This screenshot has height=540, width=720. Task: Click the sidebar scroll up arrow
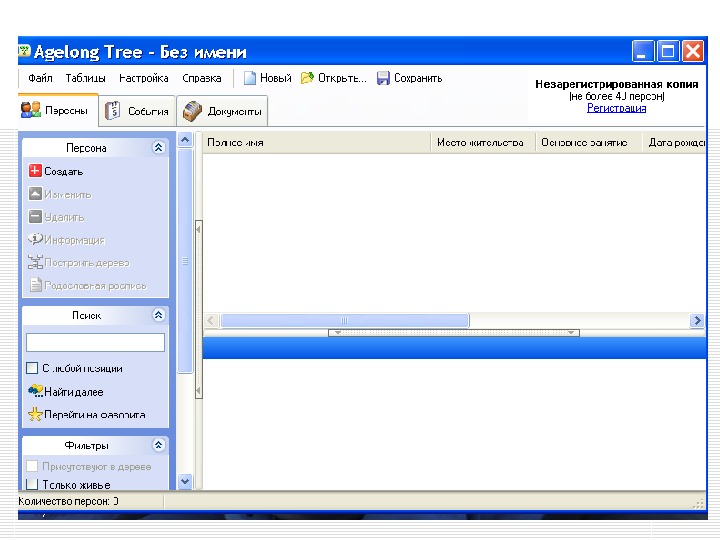click(x=185, y=139)
